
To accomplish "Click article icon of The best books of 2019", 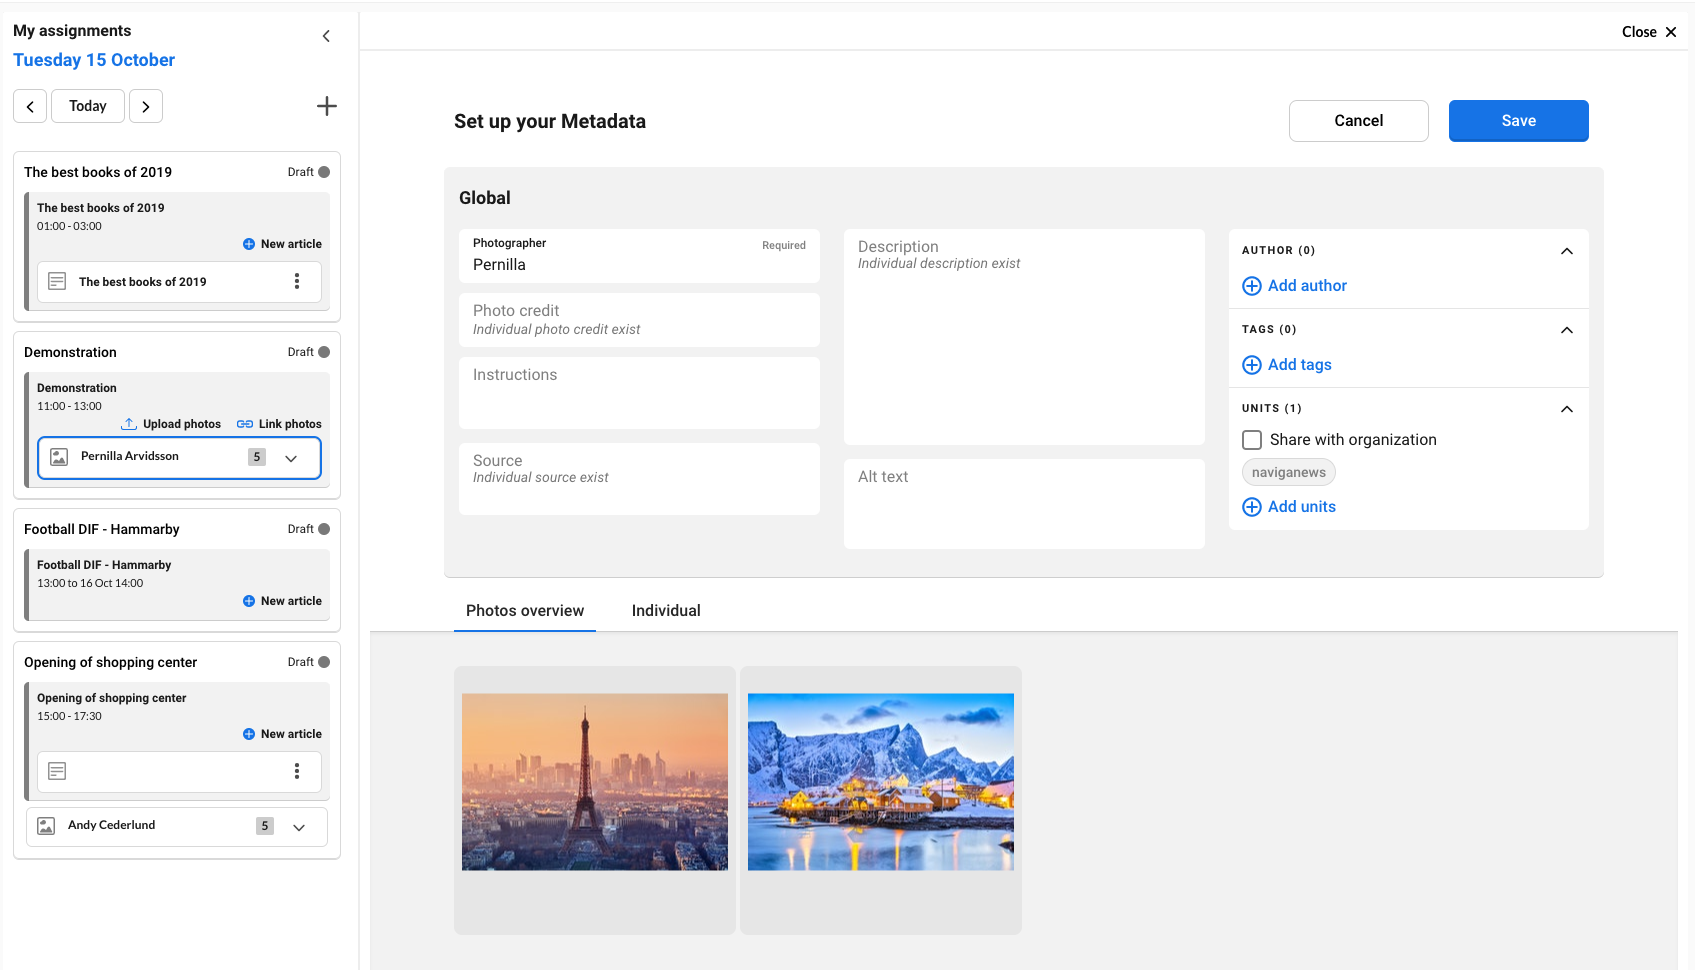I will click(57, 282).
